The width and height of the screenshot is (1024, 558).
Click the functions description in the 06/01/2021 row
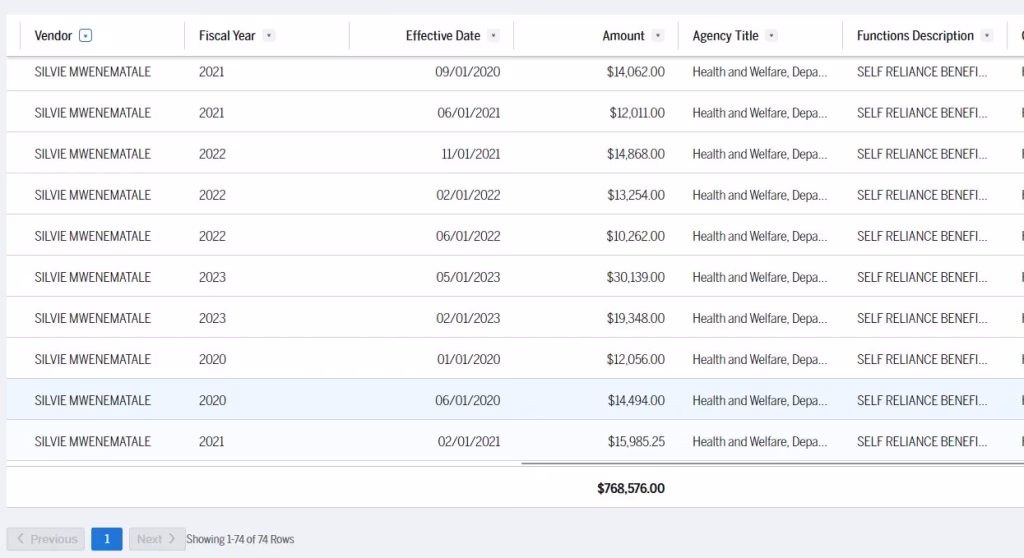tap(921, 113)
